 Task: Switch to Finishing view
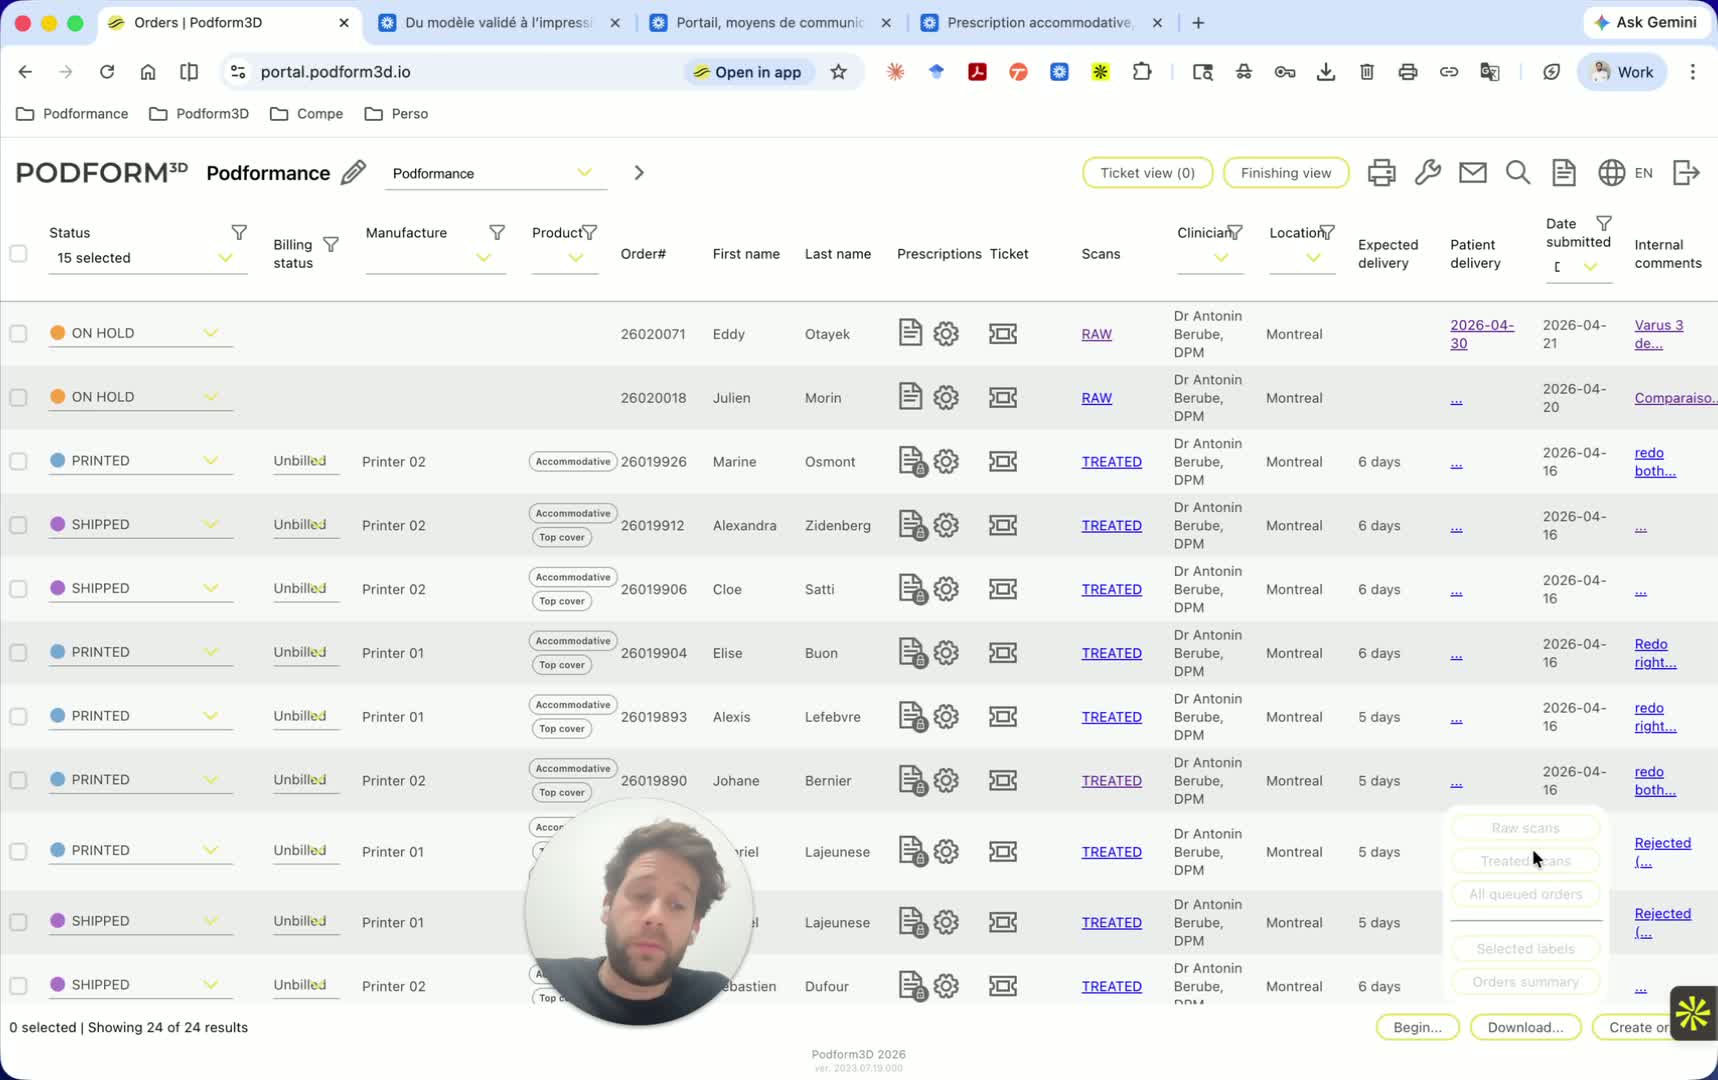point(1285,173)
